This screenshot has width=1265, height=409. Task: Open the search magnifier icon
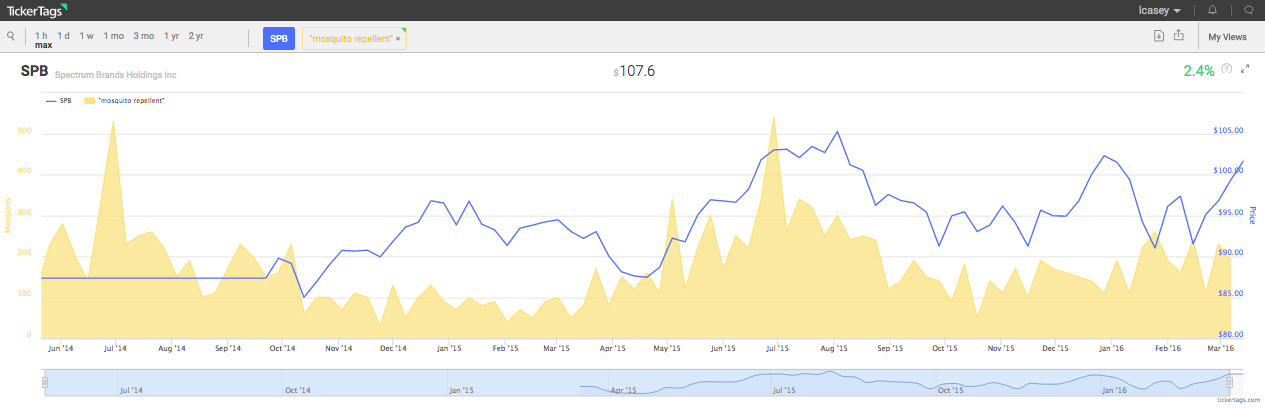(x=11, y=36)
